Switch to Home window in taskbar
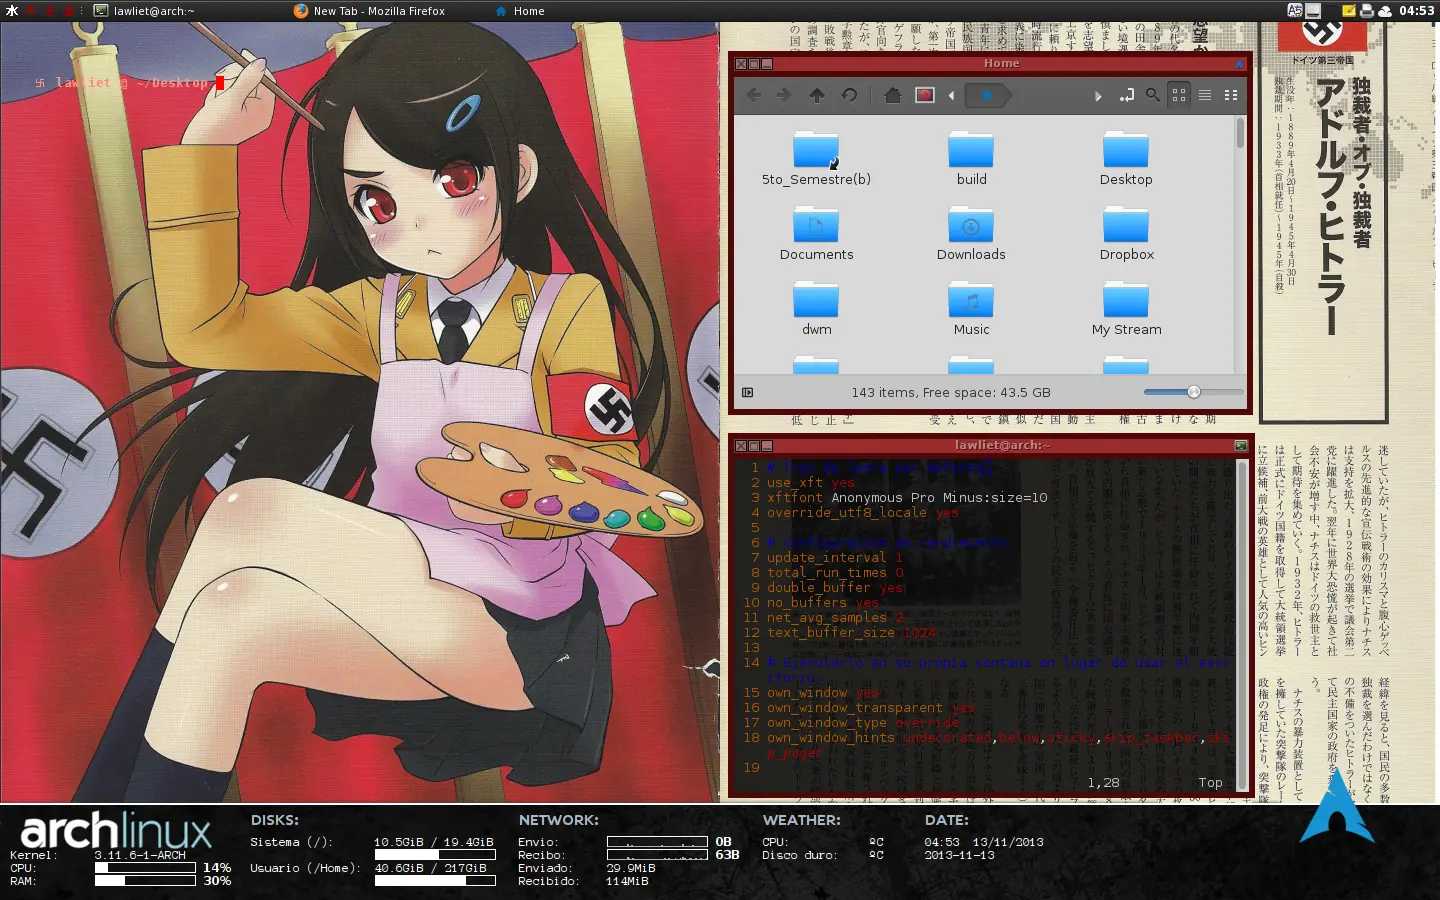This screenshot has height=900, width=1440. coord(520,11)
